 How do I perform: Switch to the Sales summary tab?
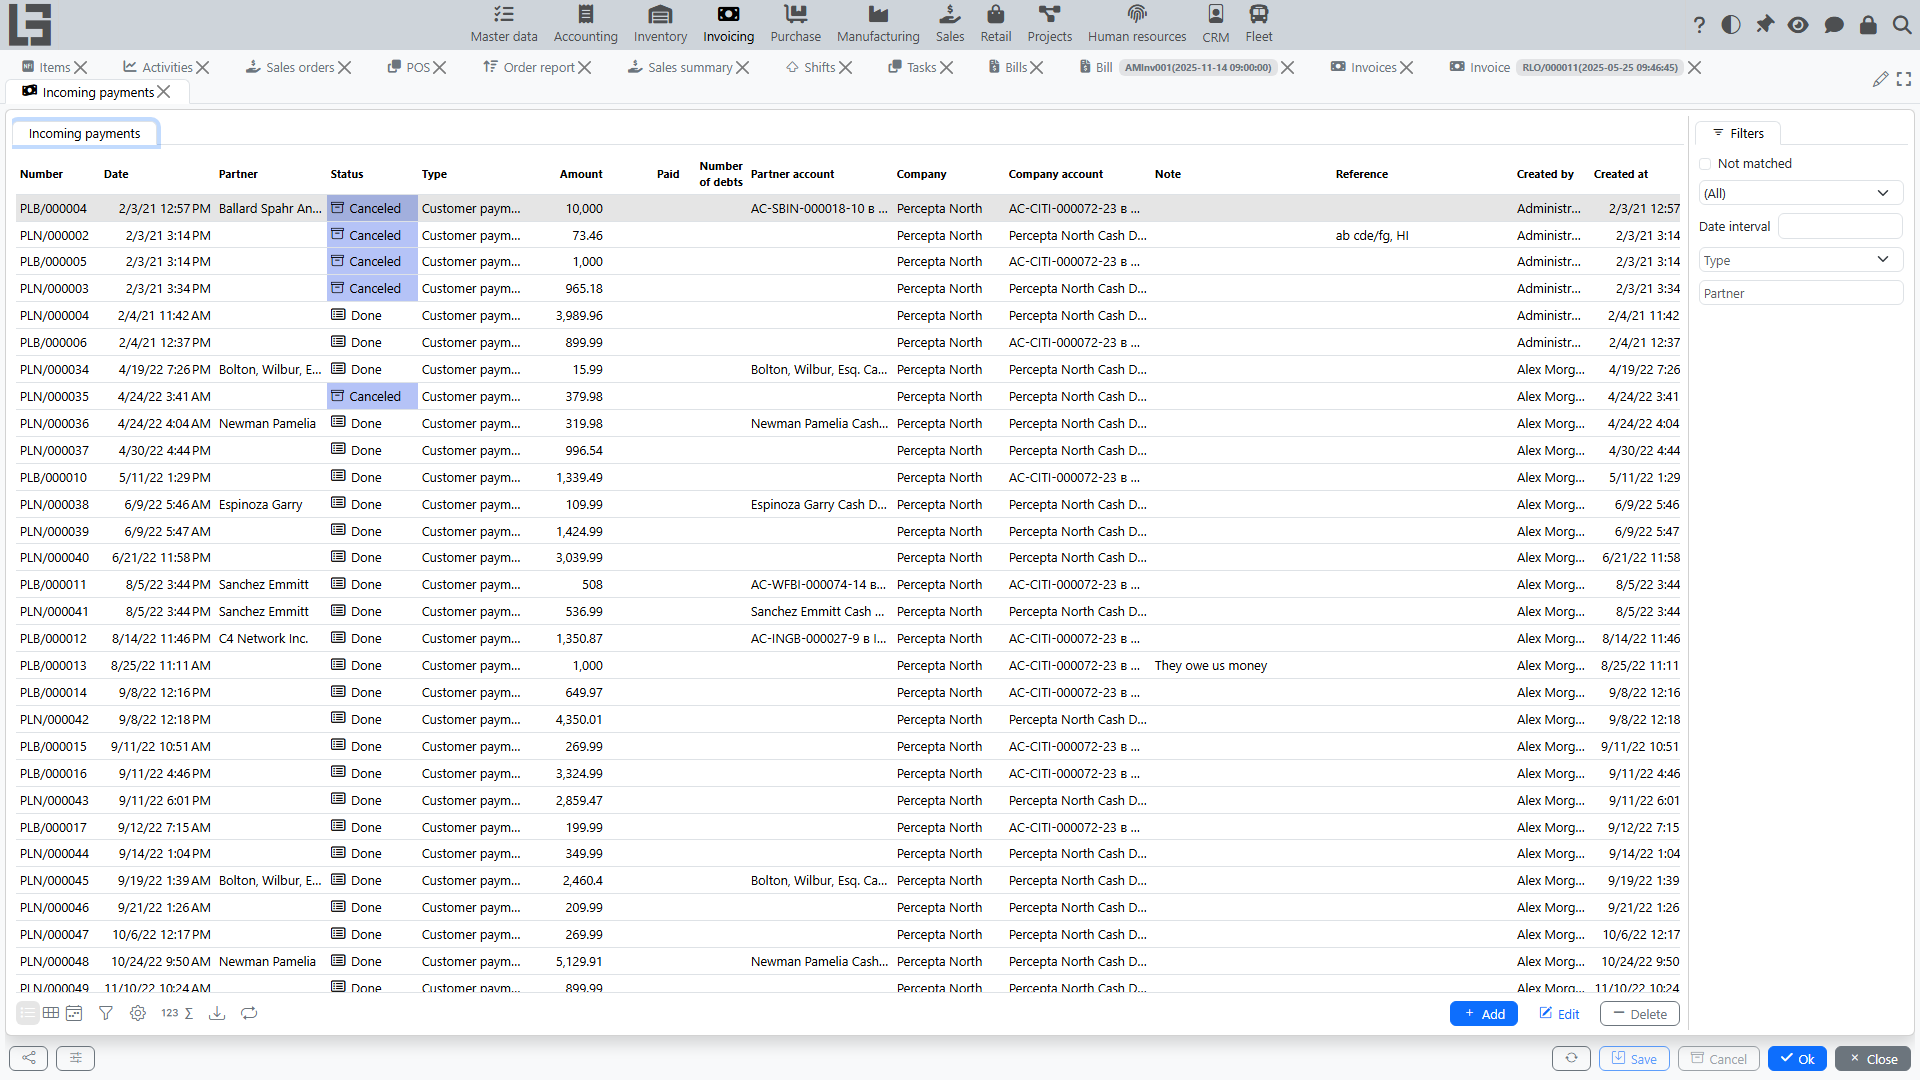click(x=680, y=67)
